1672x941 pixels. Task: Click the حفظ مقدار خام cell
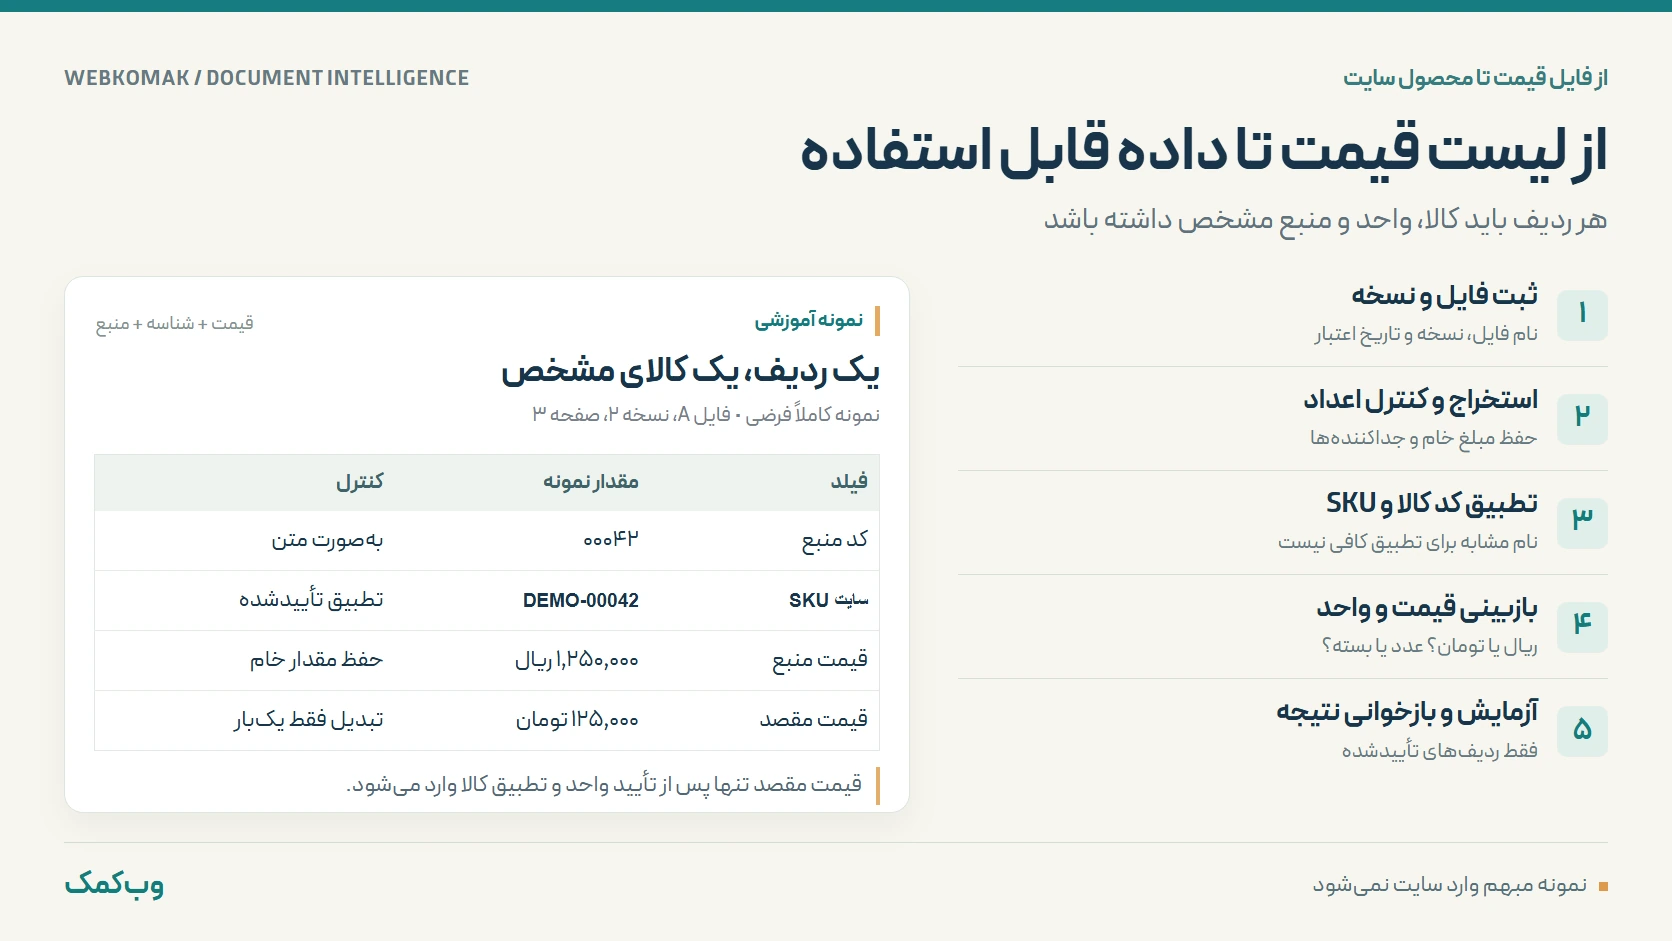click(x=316, y=660)
